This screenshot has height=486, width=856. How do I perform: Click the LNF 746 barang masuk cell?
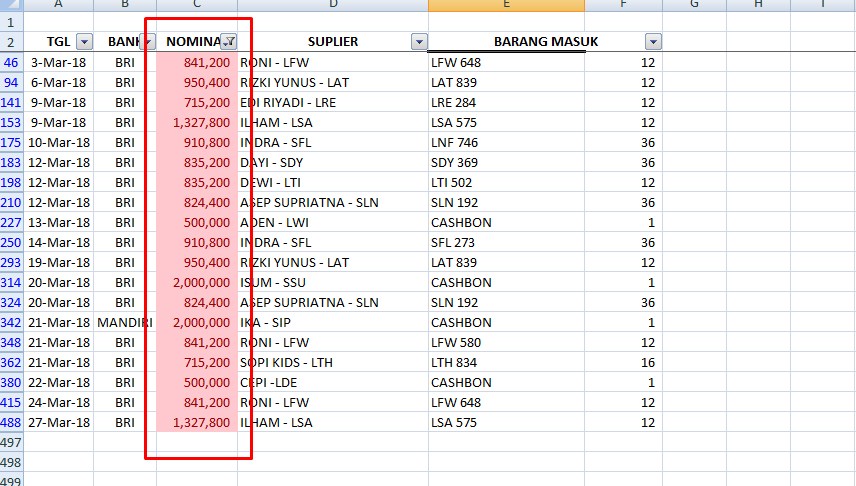pos(506,142)
